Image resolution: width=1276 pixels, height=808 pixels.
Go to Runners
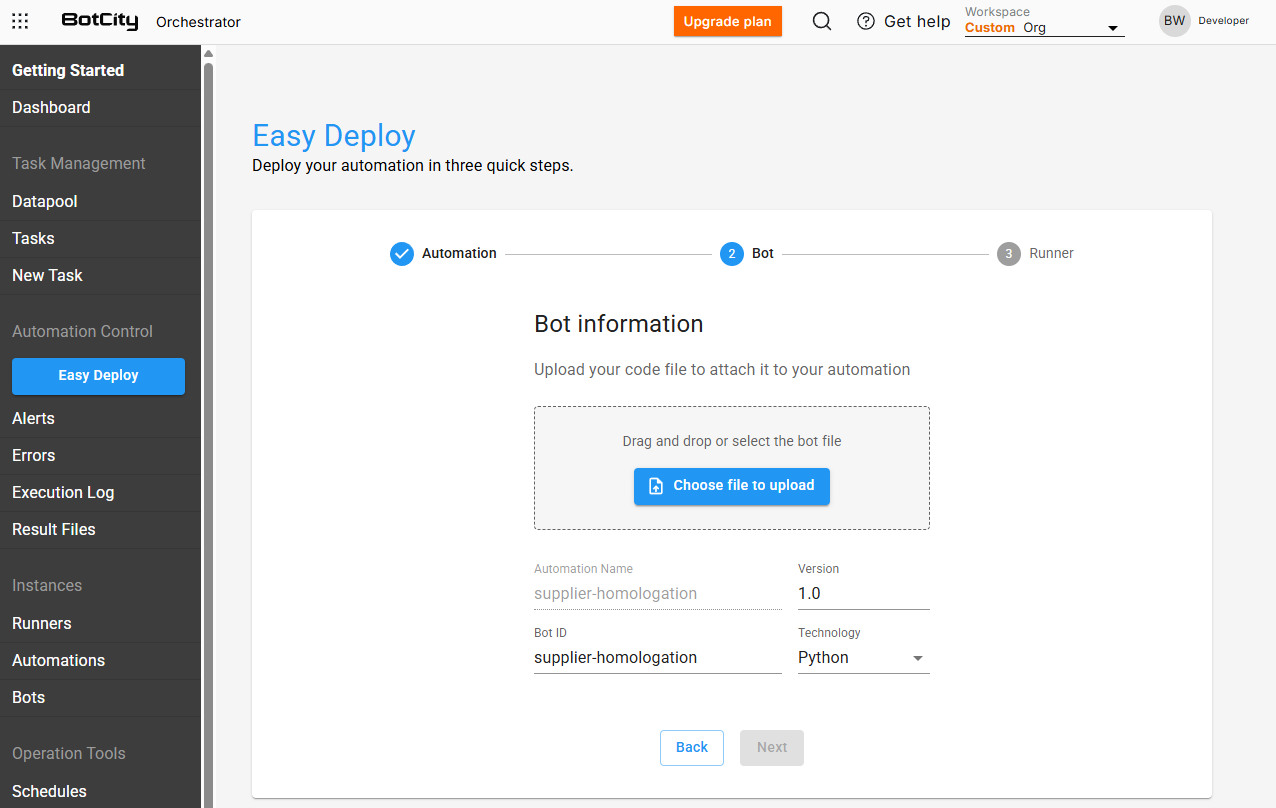(42, 624)
